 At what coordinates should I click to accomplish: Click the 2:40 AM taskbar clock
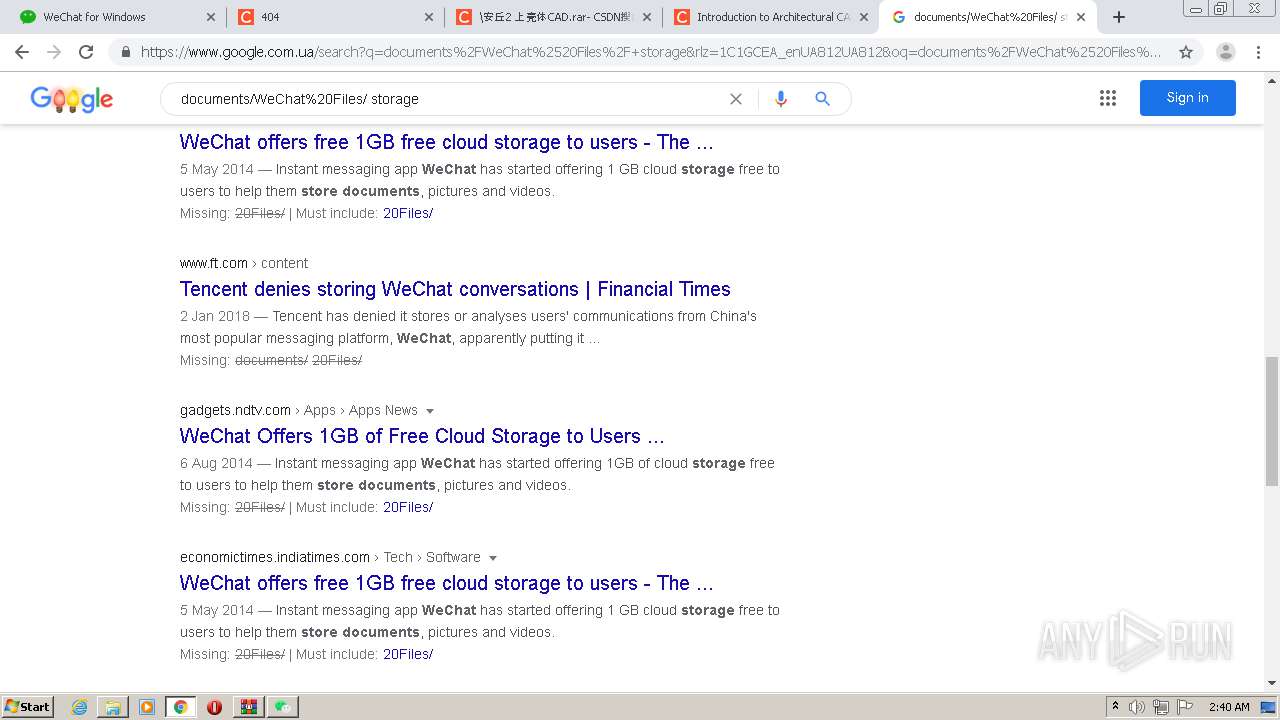tap(1229, 707)
